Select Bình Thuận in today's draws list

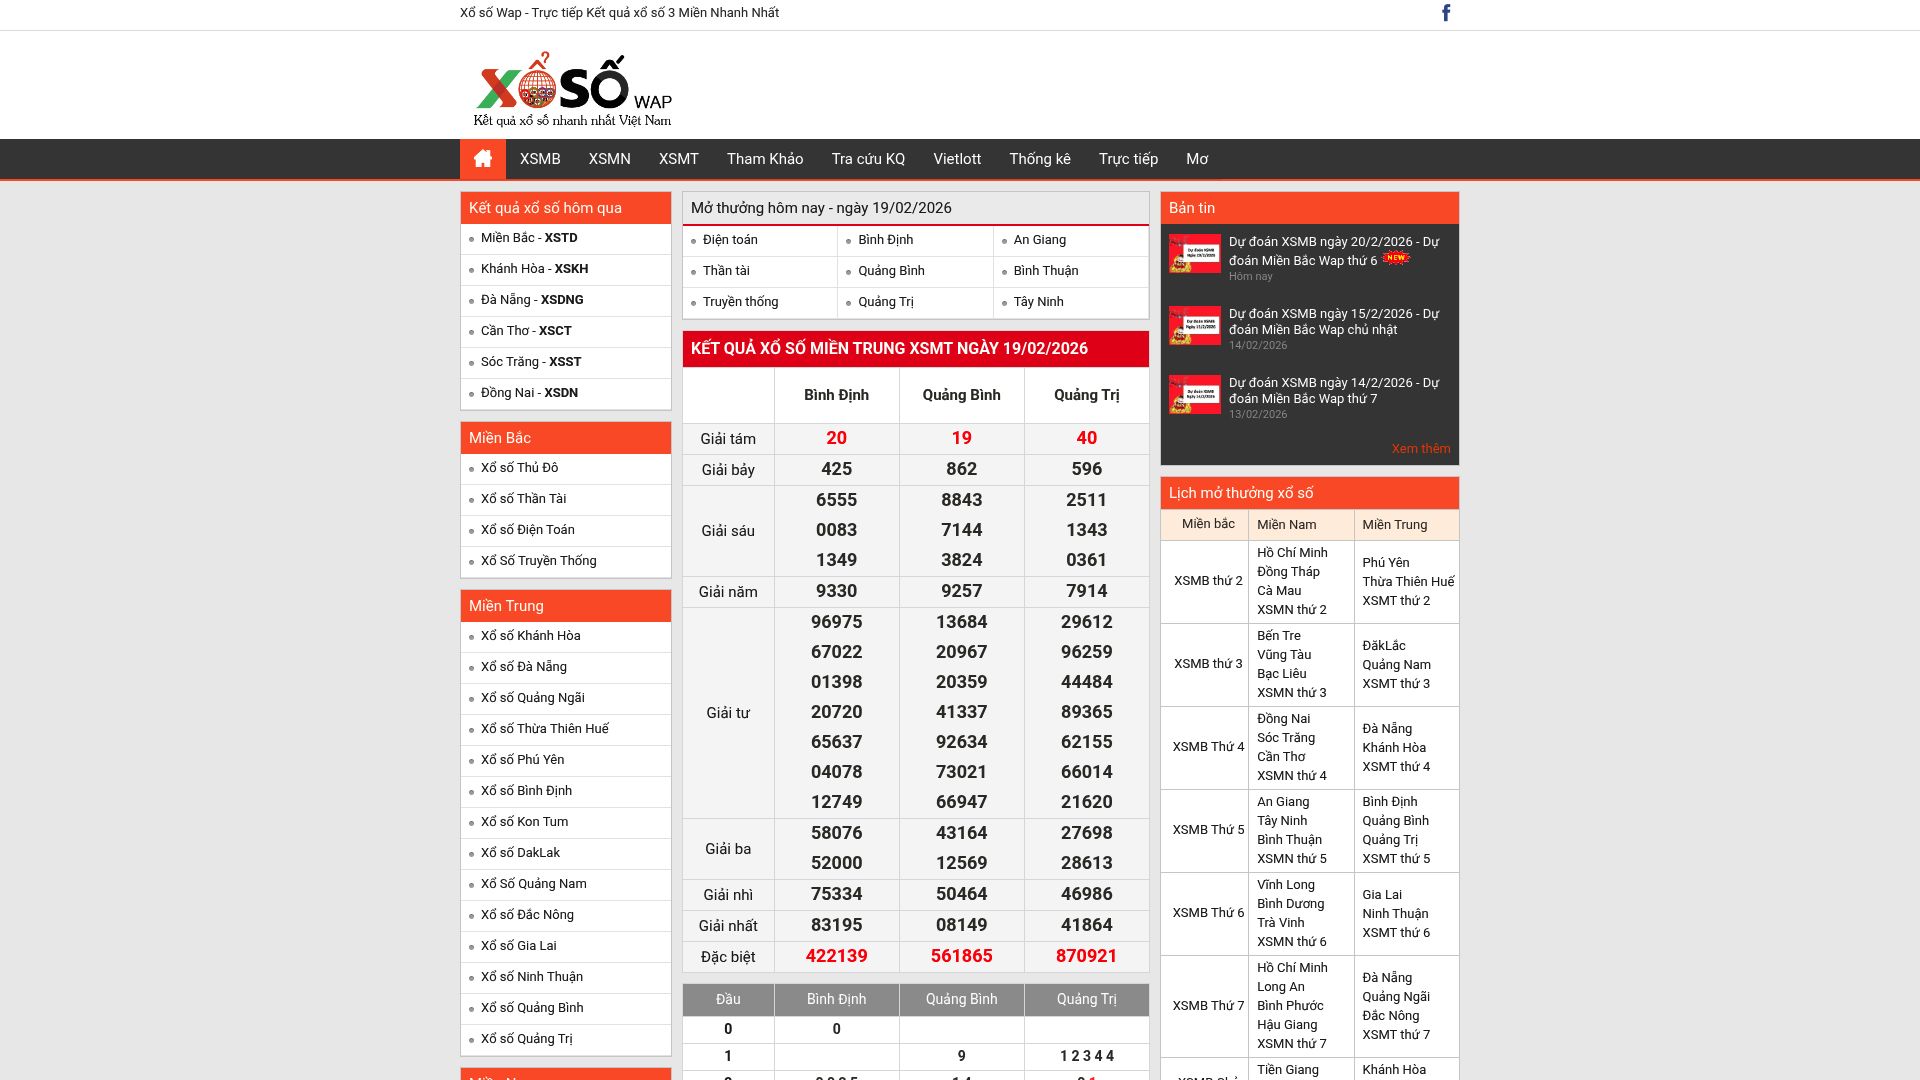pos(1044,270)
